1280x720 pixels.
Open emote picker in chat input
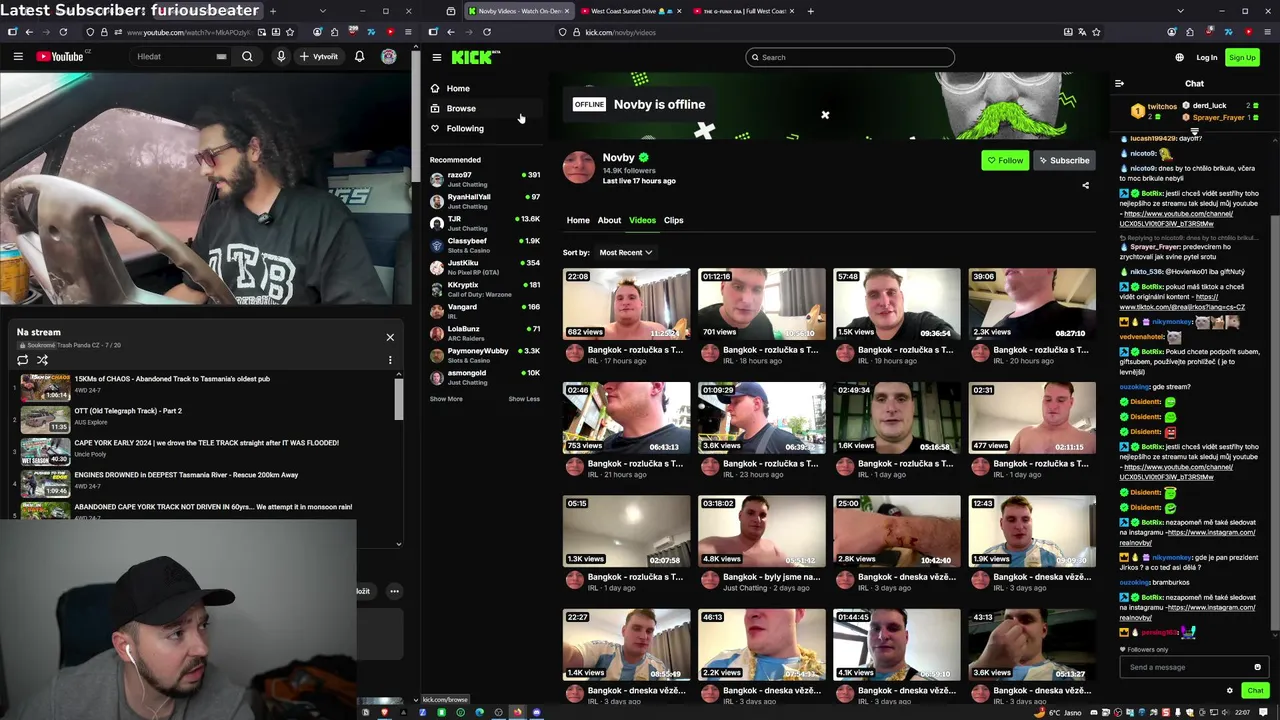(x=1257, y=667)
